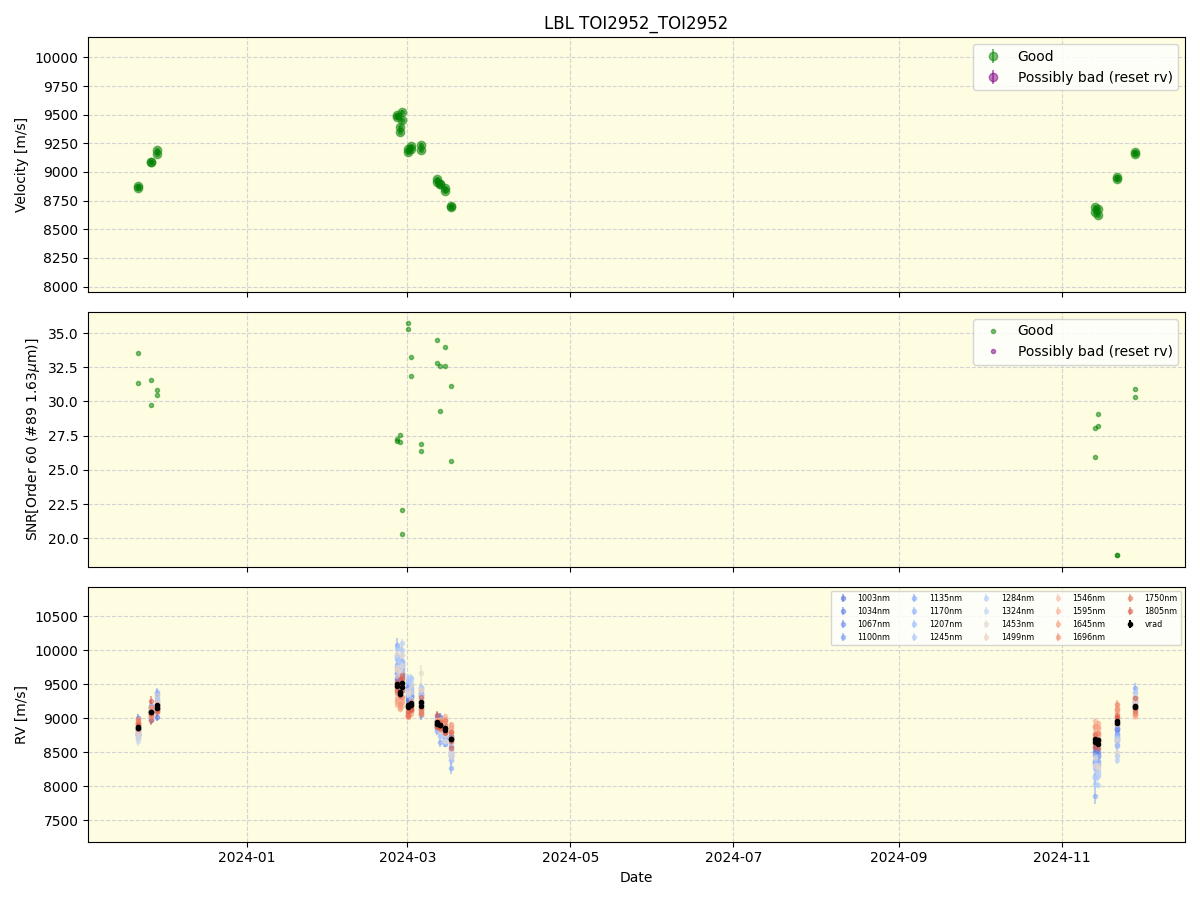This screenshot has width=1200, height=900.
Task: Select the 1207nm legend entry
Action: click(935, 624)
